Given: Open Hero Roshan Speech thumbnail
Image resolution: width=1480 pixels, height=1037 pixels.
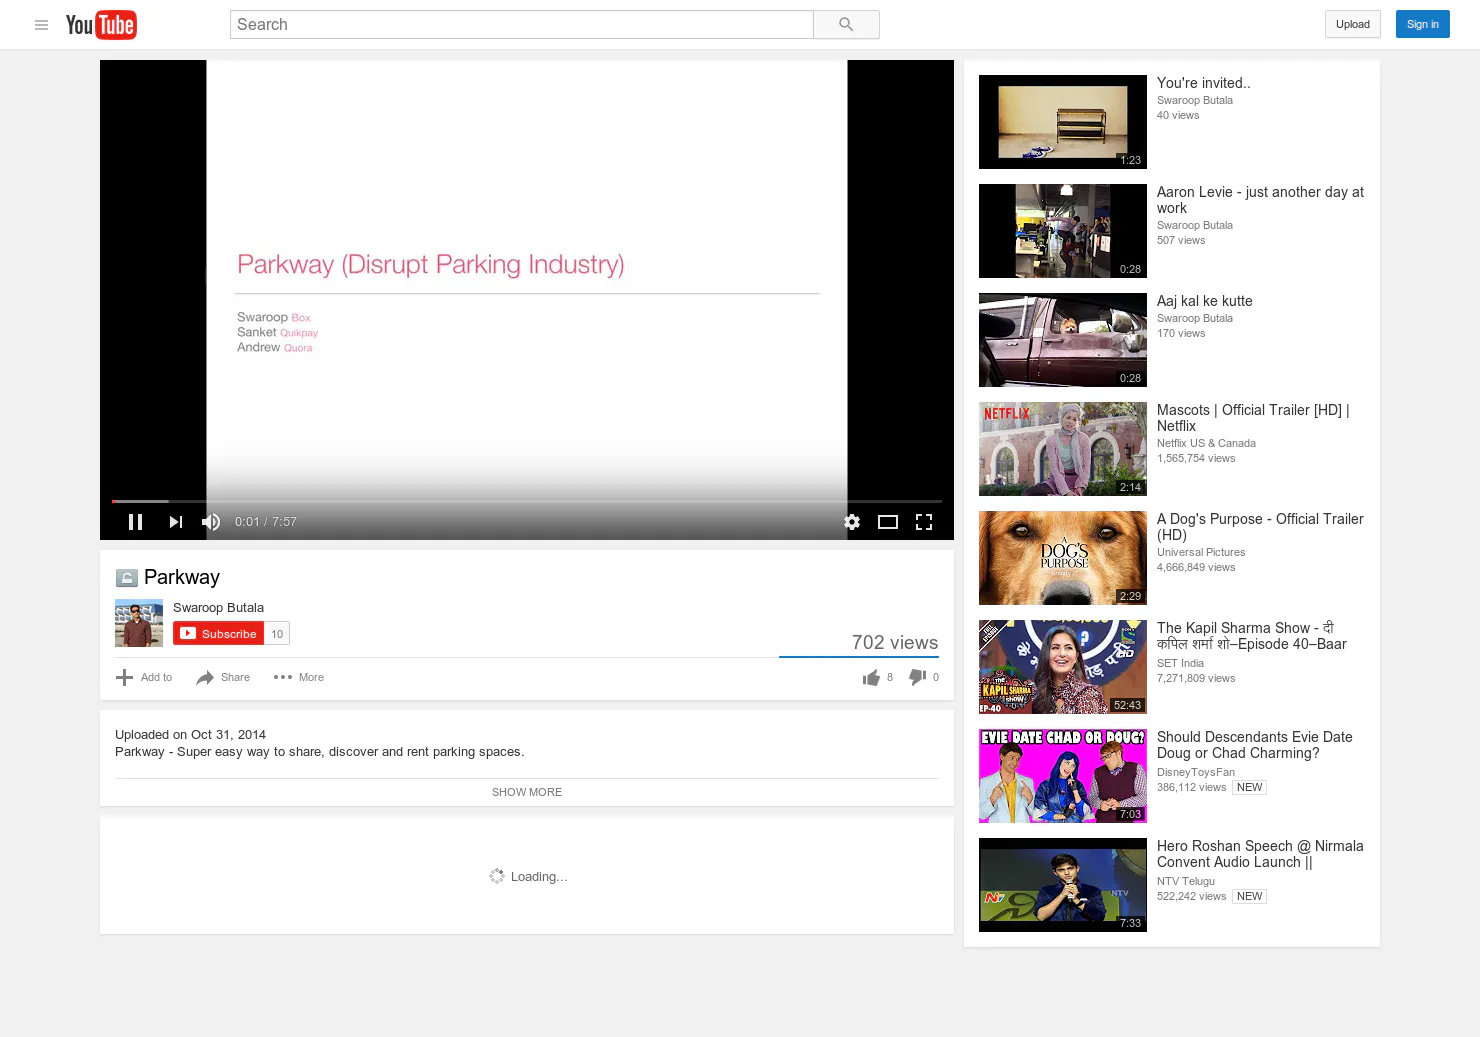Looking at the screenshot, I should pos(1063,885).
